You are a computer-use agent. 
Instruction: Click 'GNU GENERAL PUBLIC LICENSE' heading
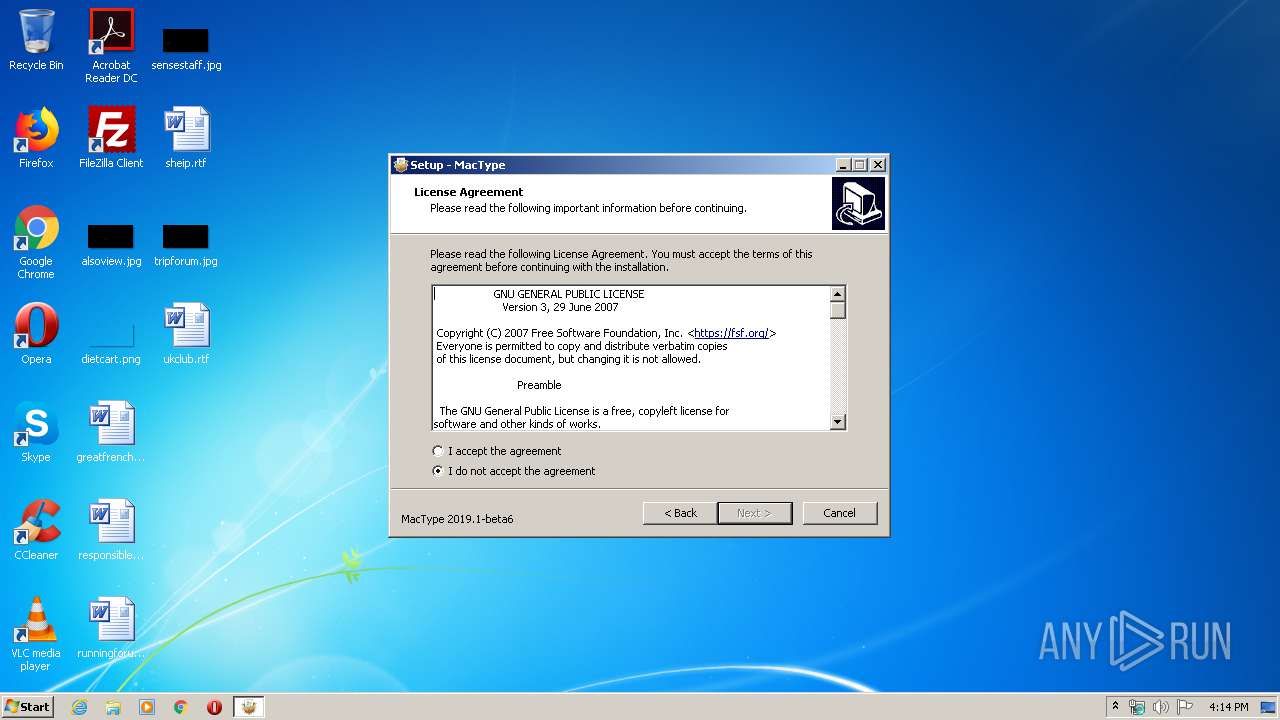click(x=569, y=294)
